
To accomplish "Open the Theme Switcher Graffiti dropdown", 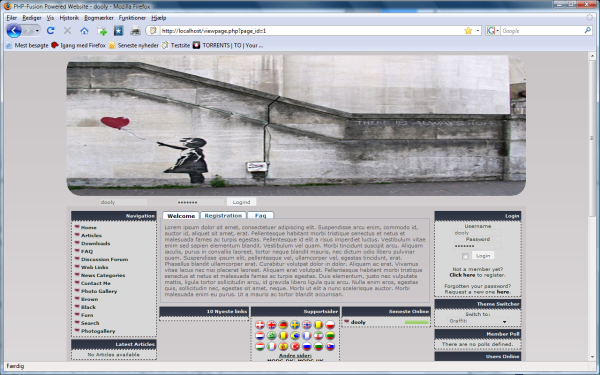I will point(478,321).
